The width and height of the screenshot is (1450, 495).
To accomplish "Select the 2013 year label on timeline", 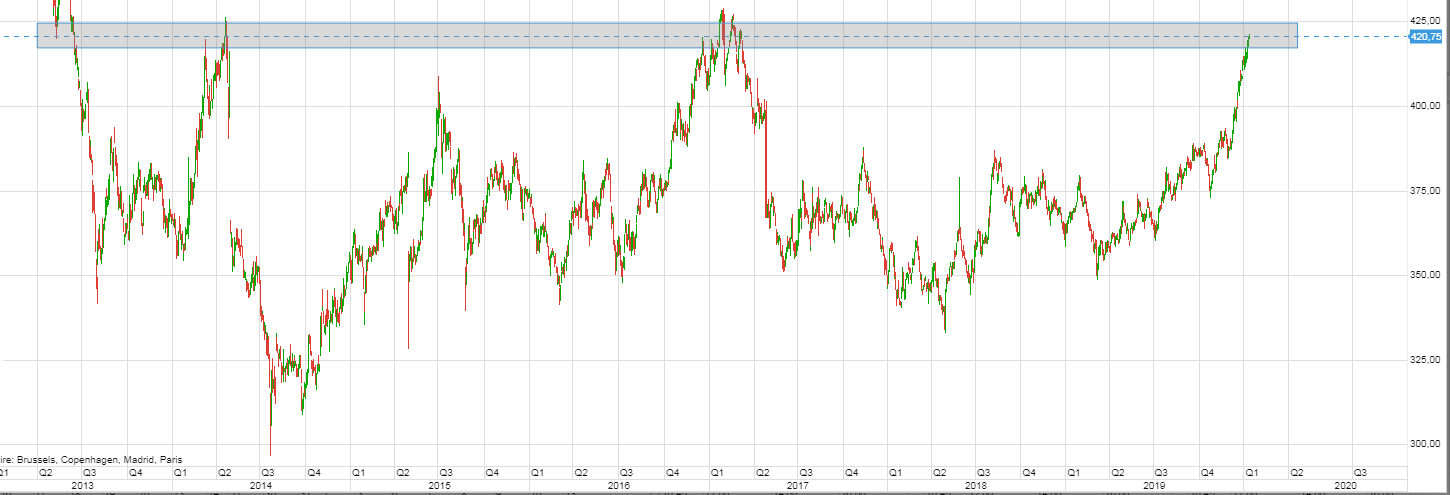I will point(83,485).
